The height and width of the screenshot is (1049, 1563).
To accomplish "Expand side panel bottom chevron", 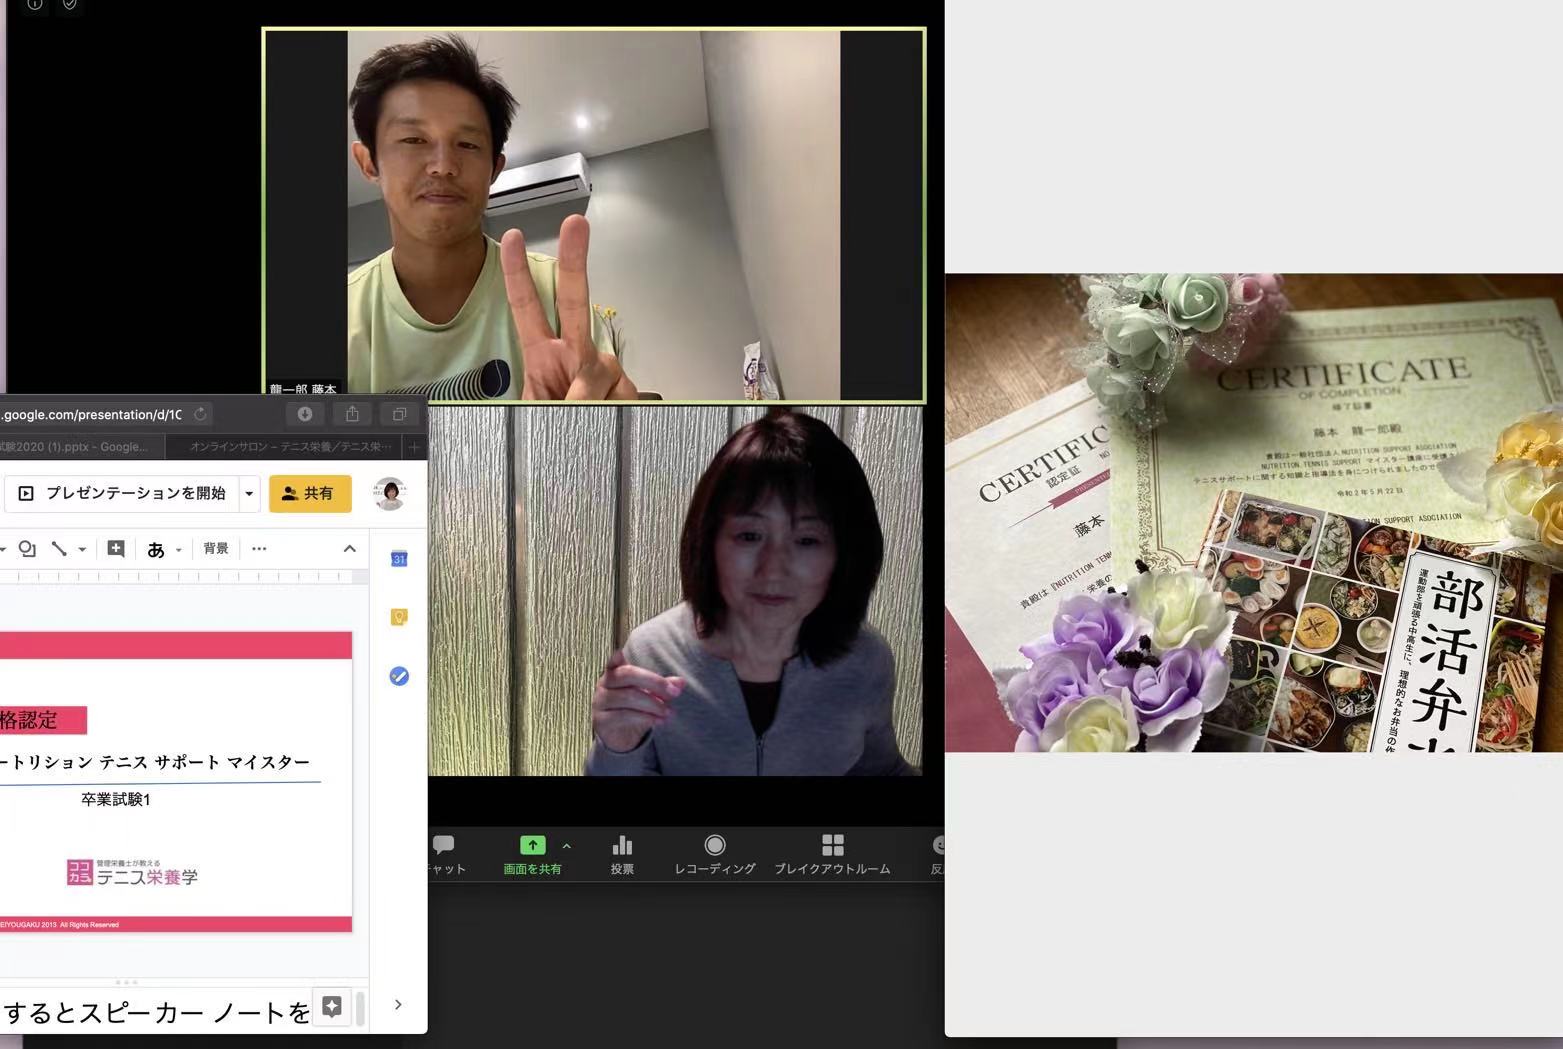I will 398,1004.
